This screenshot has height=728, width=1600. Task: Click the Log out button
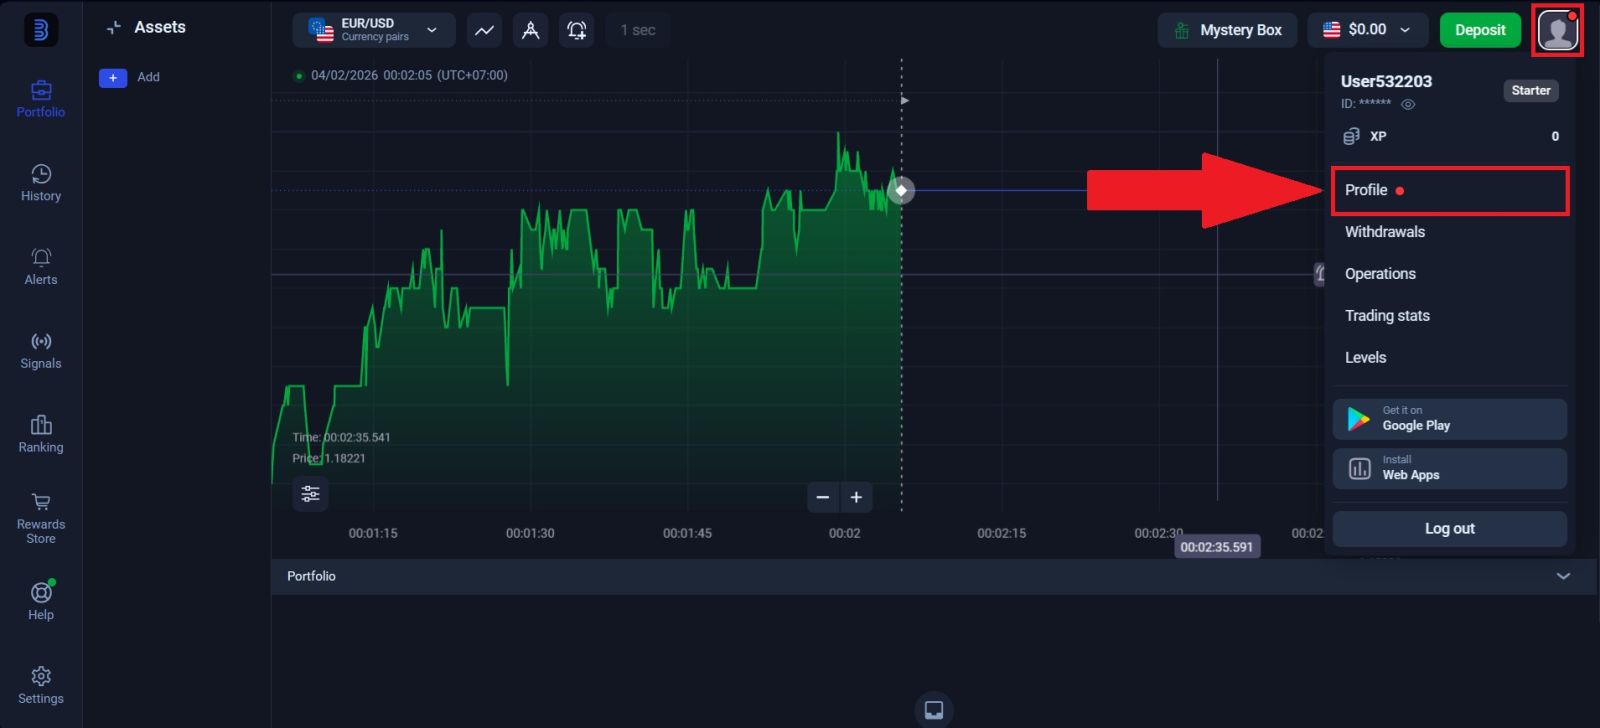[x=1449, y=529]
